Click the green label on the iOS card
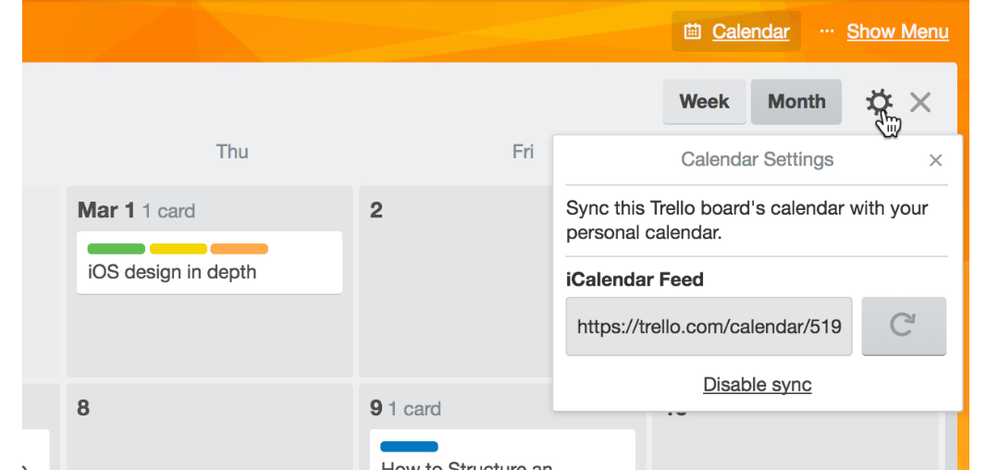Screen dimensions: 999x470 (116, 248)
